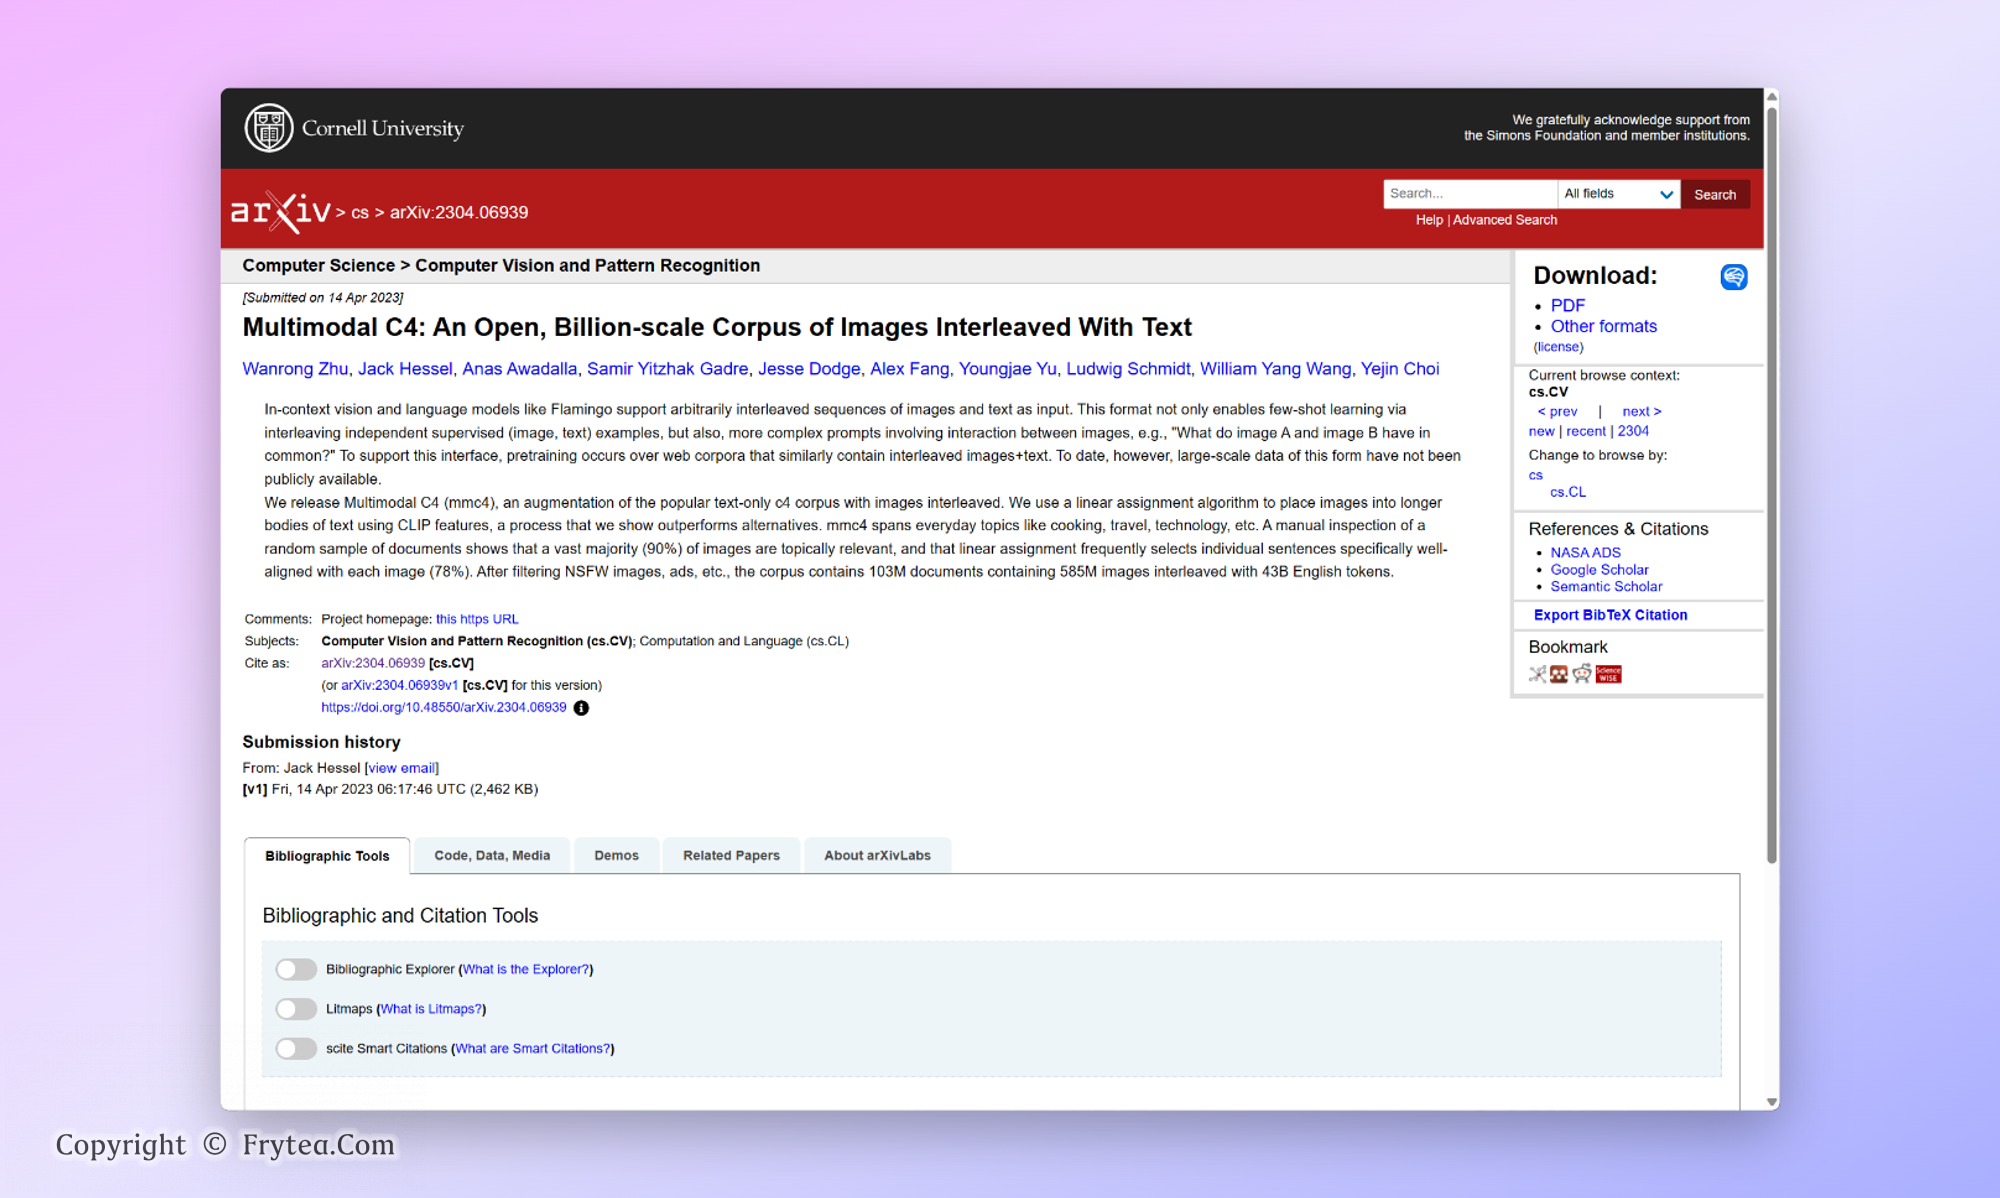Enable the Bibliographic Explorer toggle
This screenshot has width=2000, height=1198.
296,969
